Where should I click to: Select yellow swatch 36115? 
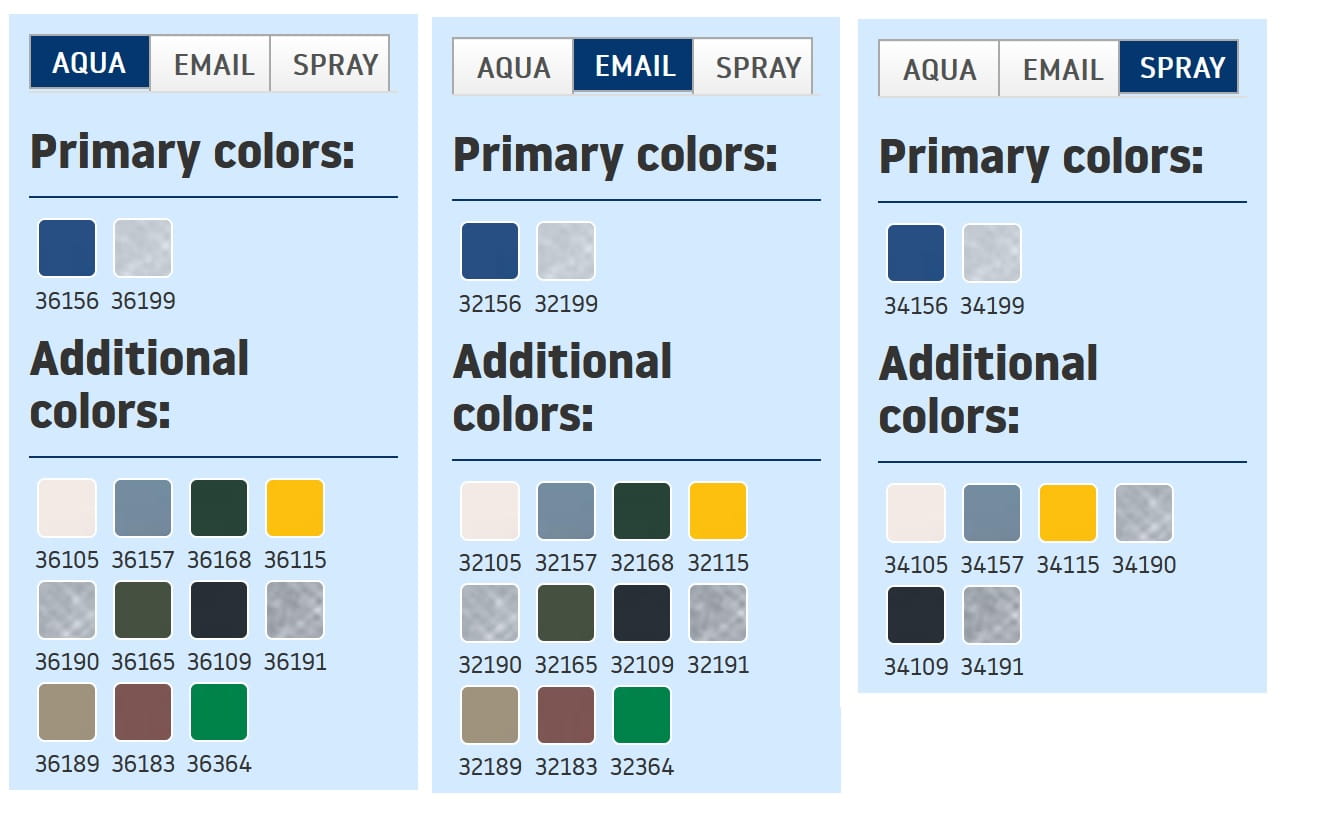(x=295, y=508)
